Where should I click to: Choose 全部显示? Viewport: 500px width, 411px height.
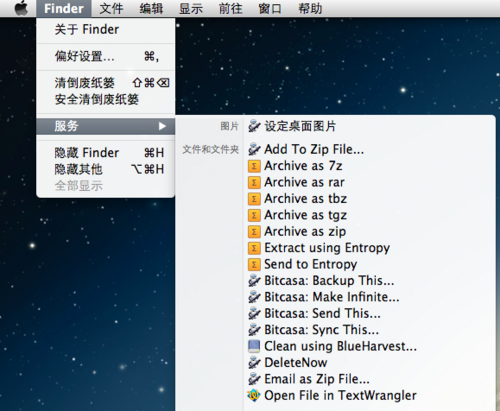(x=106, y=186)
